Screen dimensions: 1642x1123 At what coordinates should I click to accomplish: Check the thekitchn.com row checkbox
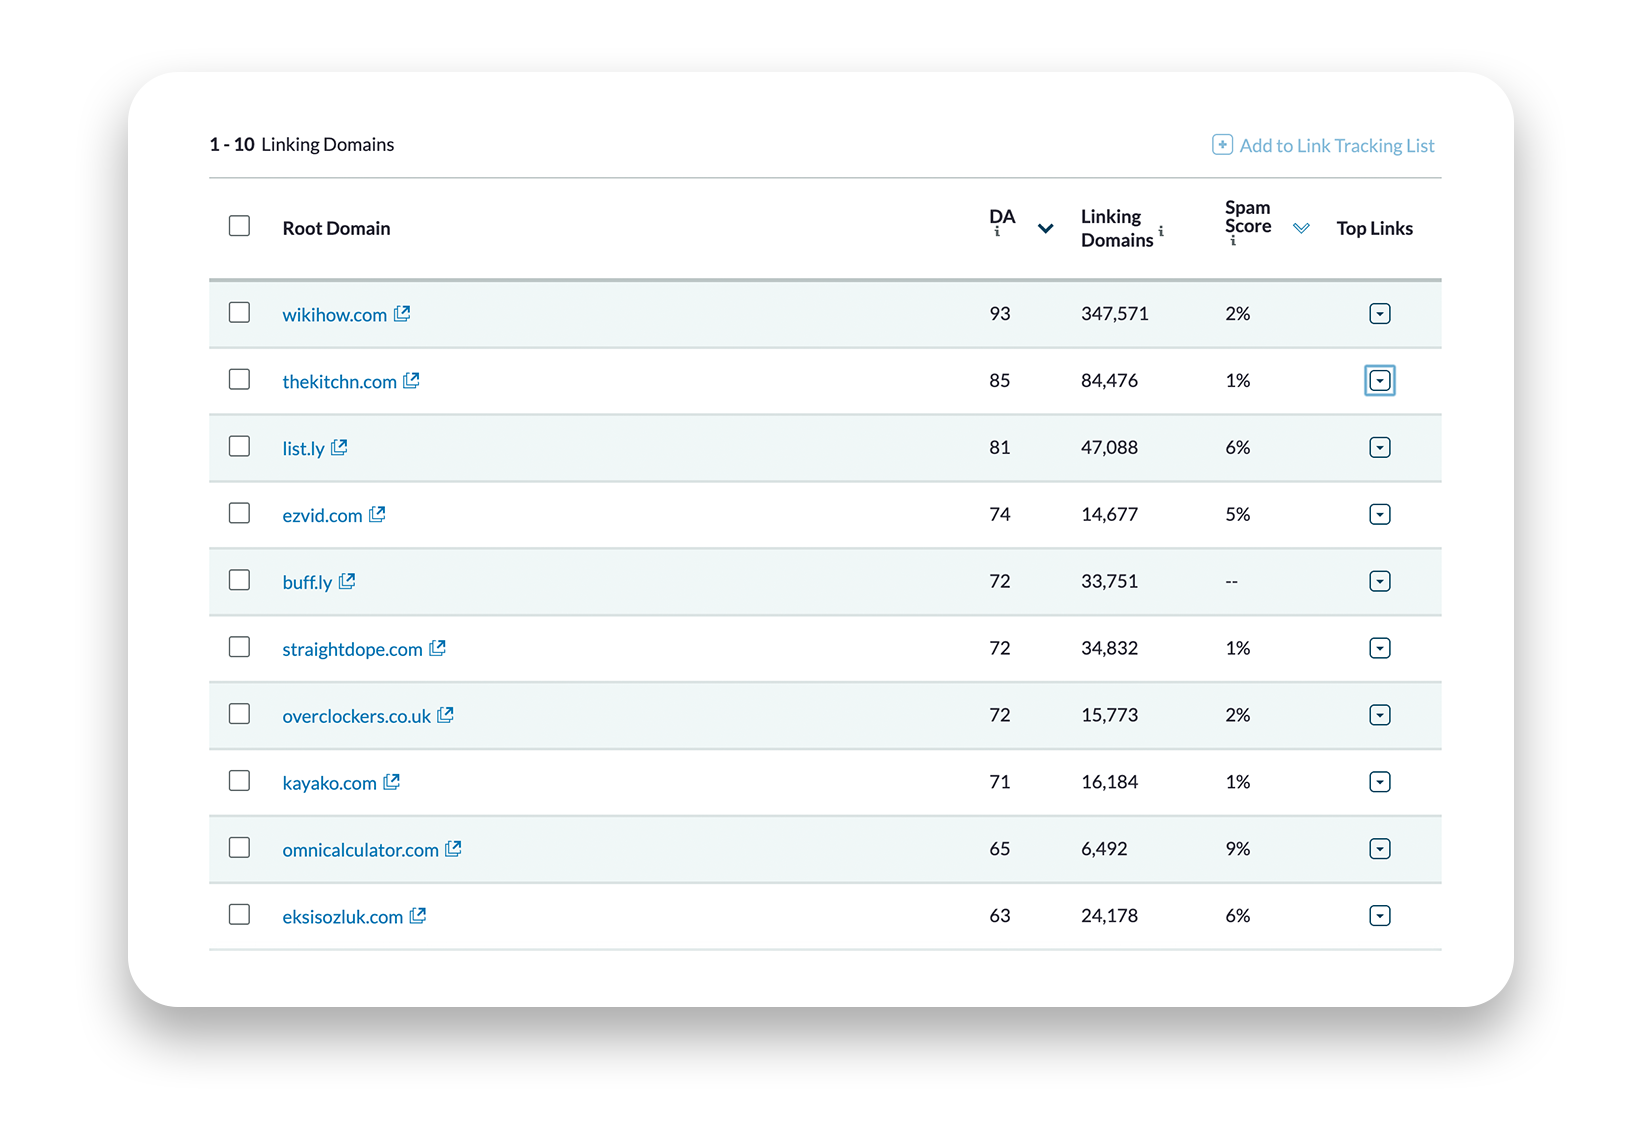pos(239,380)
